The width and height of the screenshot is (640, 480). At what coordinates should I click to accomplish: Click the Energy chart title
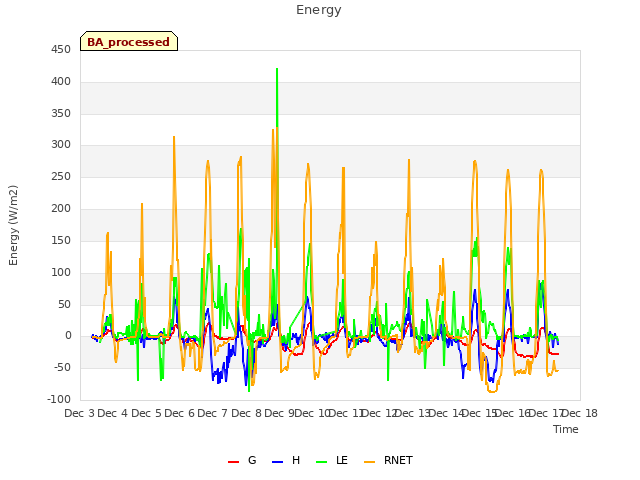click(319, 10)
